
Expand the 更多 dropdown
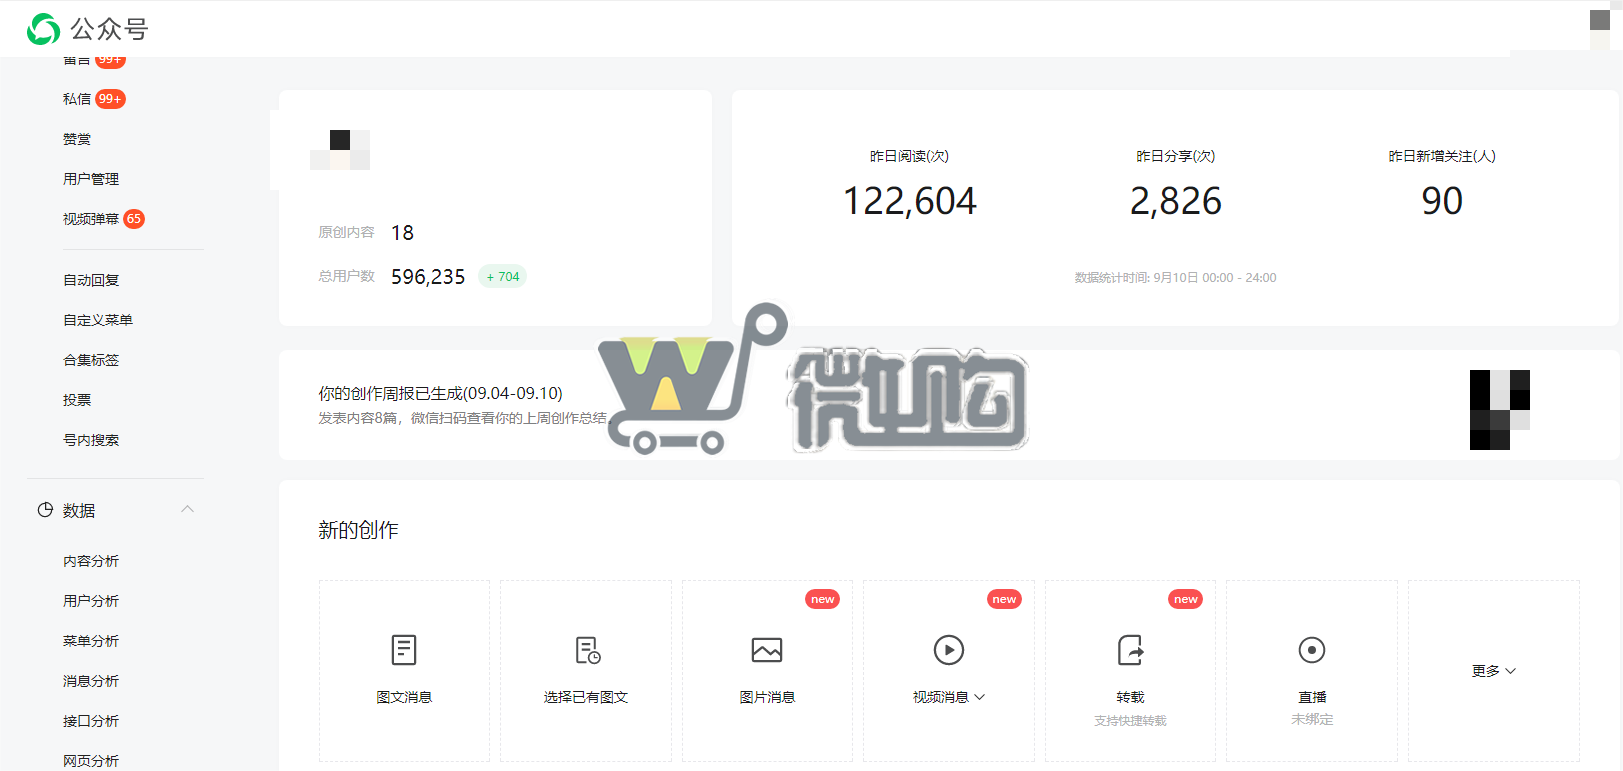[x=1493, y=671]
